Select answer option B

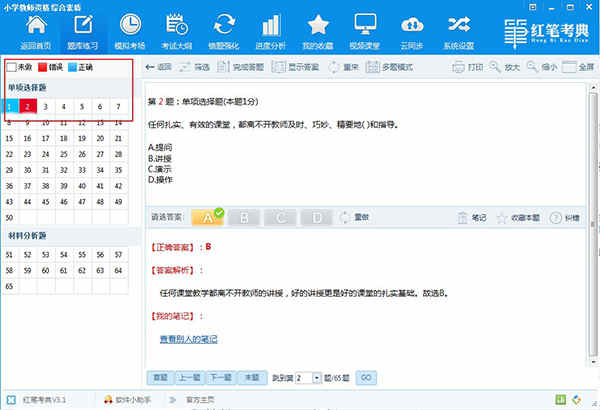244,217
